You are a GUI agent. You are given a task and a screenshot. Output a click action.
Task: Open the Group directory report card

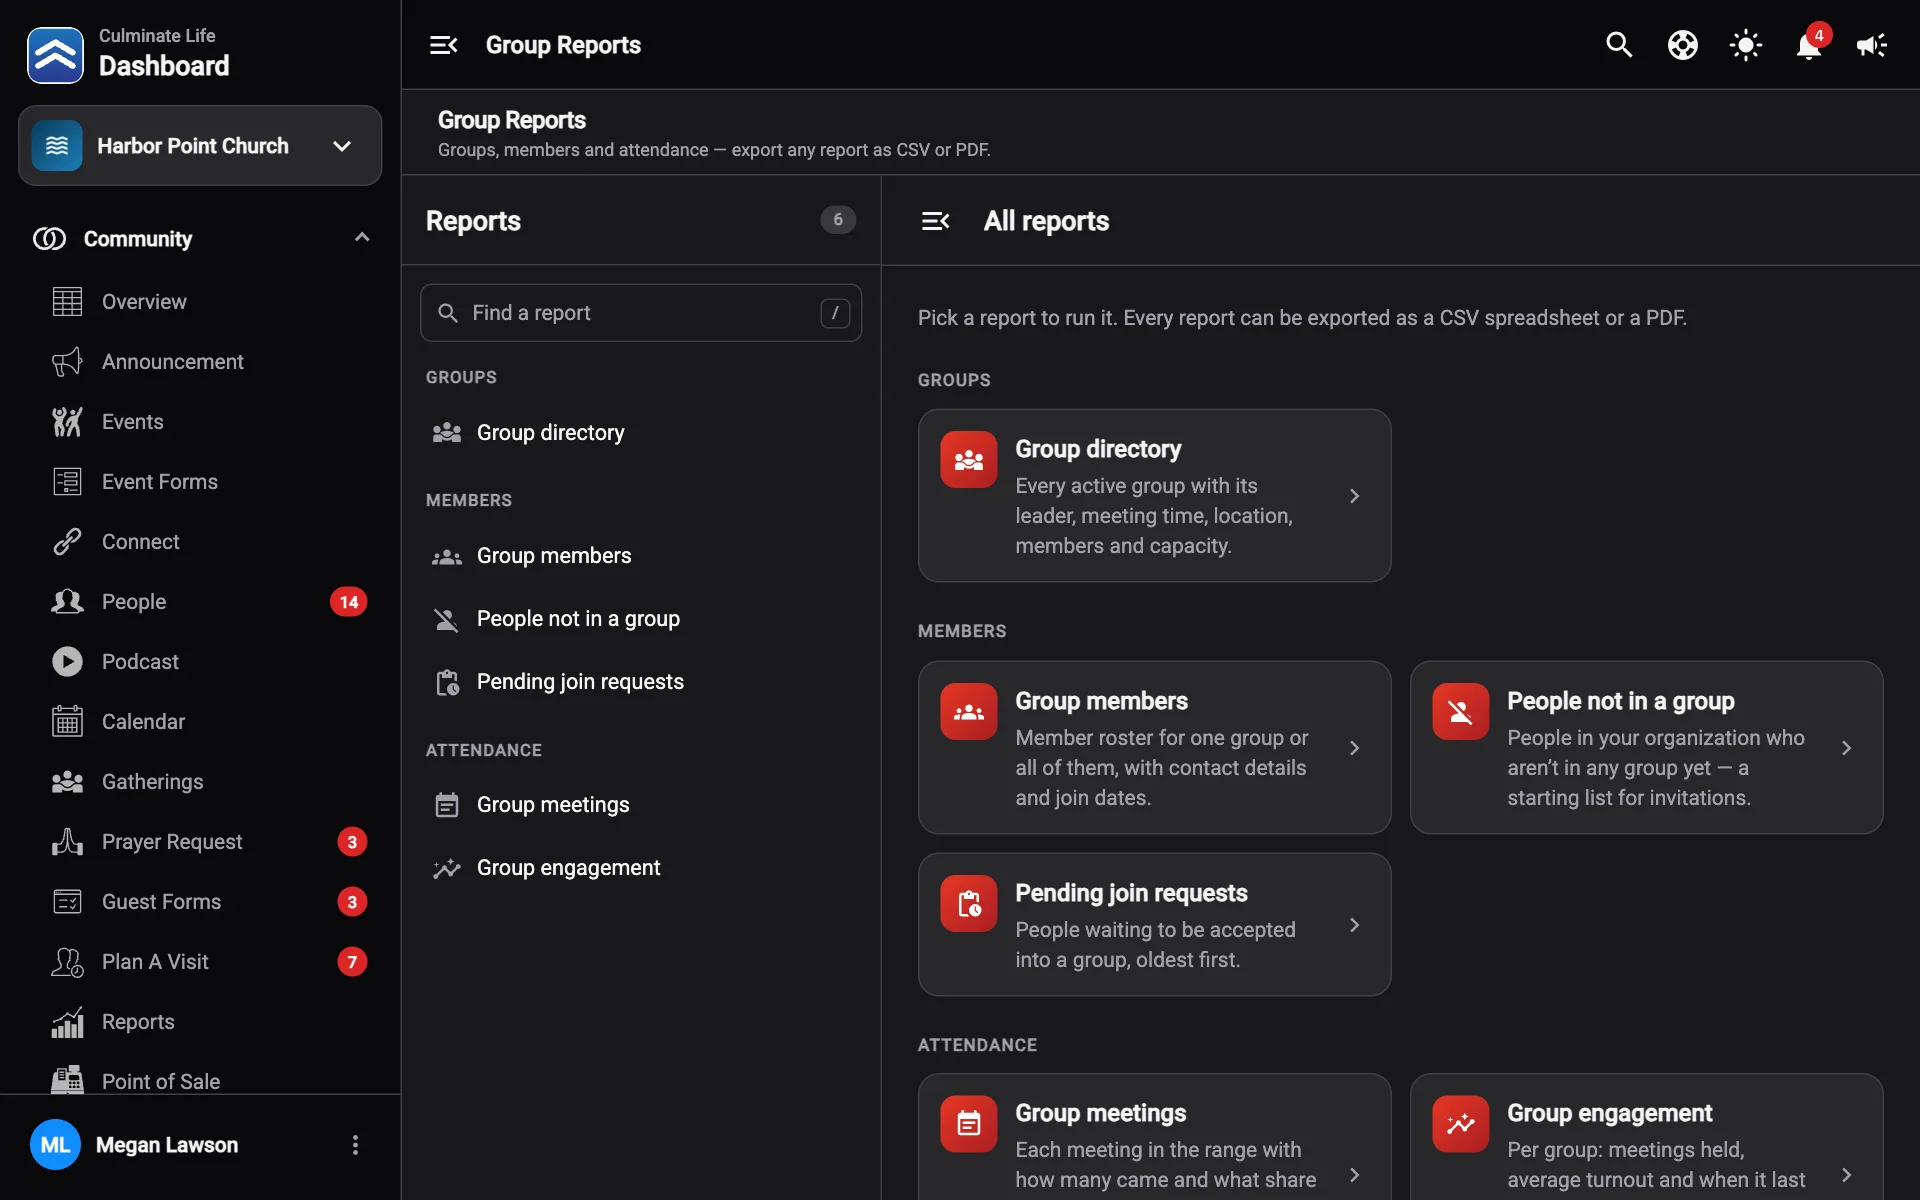[x=1155, y=496]
